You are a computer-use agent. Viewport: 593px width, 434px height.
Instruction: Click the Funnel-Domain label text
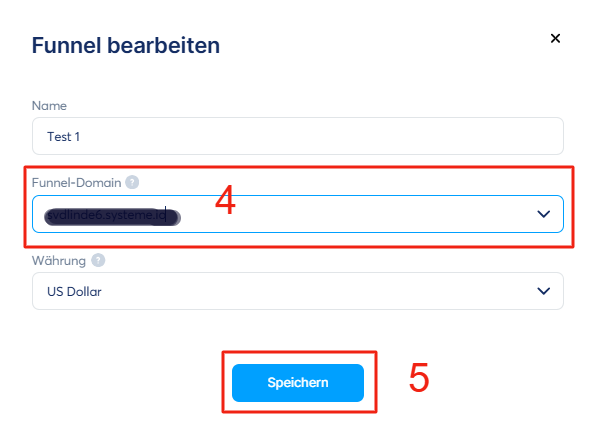(x=76, y=183)
